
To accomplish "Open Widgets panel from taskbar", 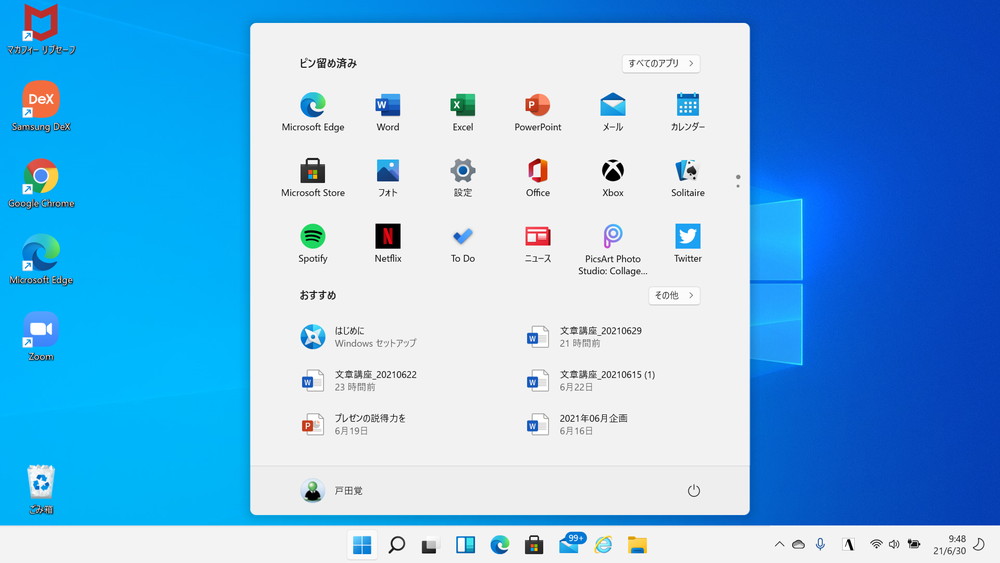I will (466, 545).
